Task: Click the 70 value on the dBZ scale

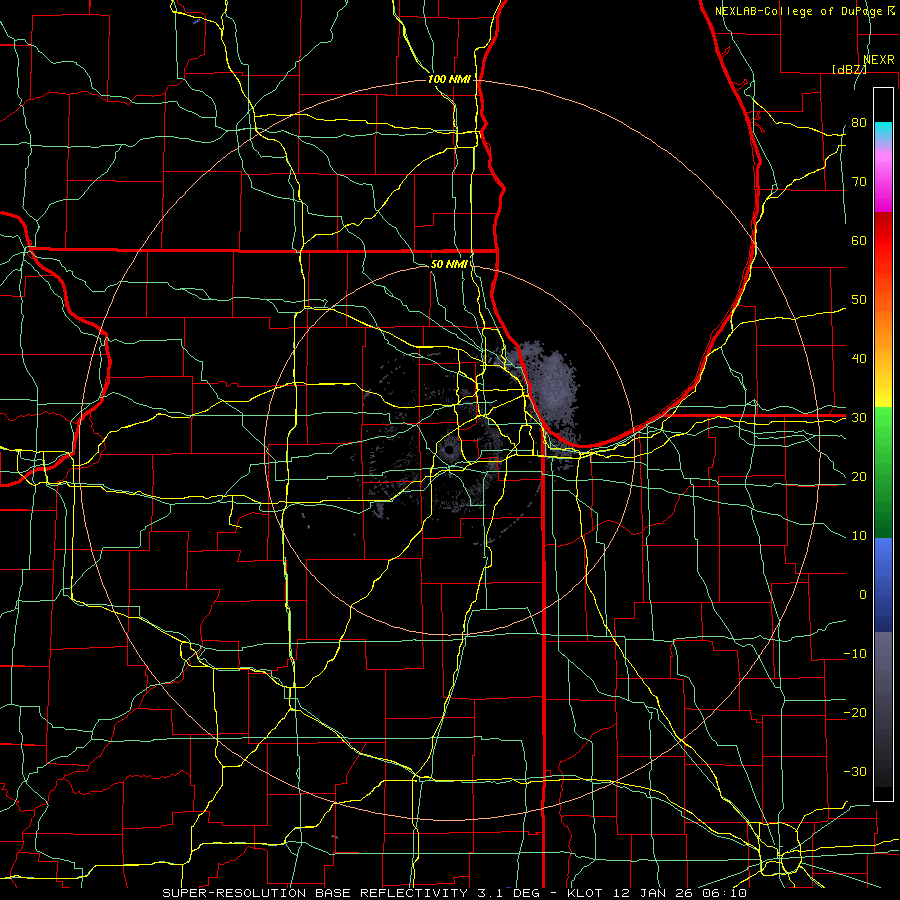Action: [859, 182]
